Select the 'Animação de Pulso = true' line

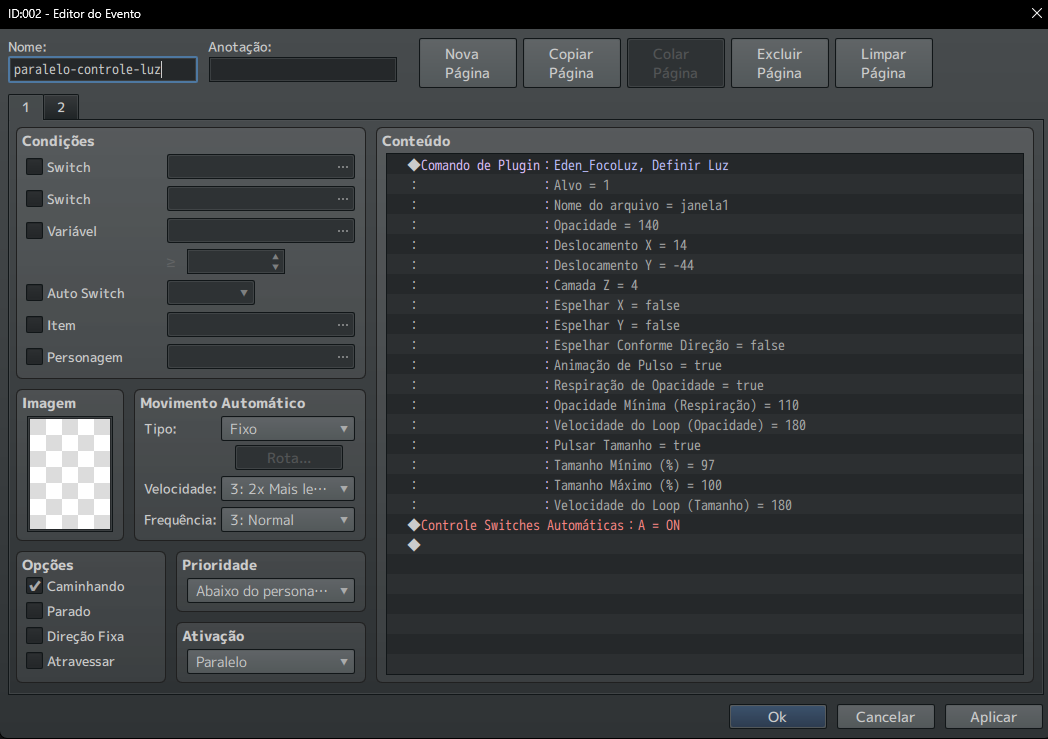click(x=704, y=365)
